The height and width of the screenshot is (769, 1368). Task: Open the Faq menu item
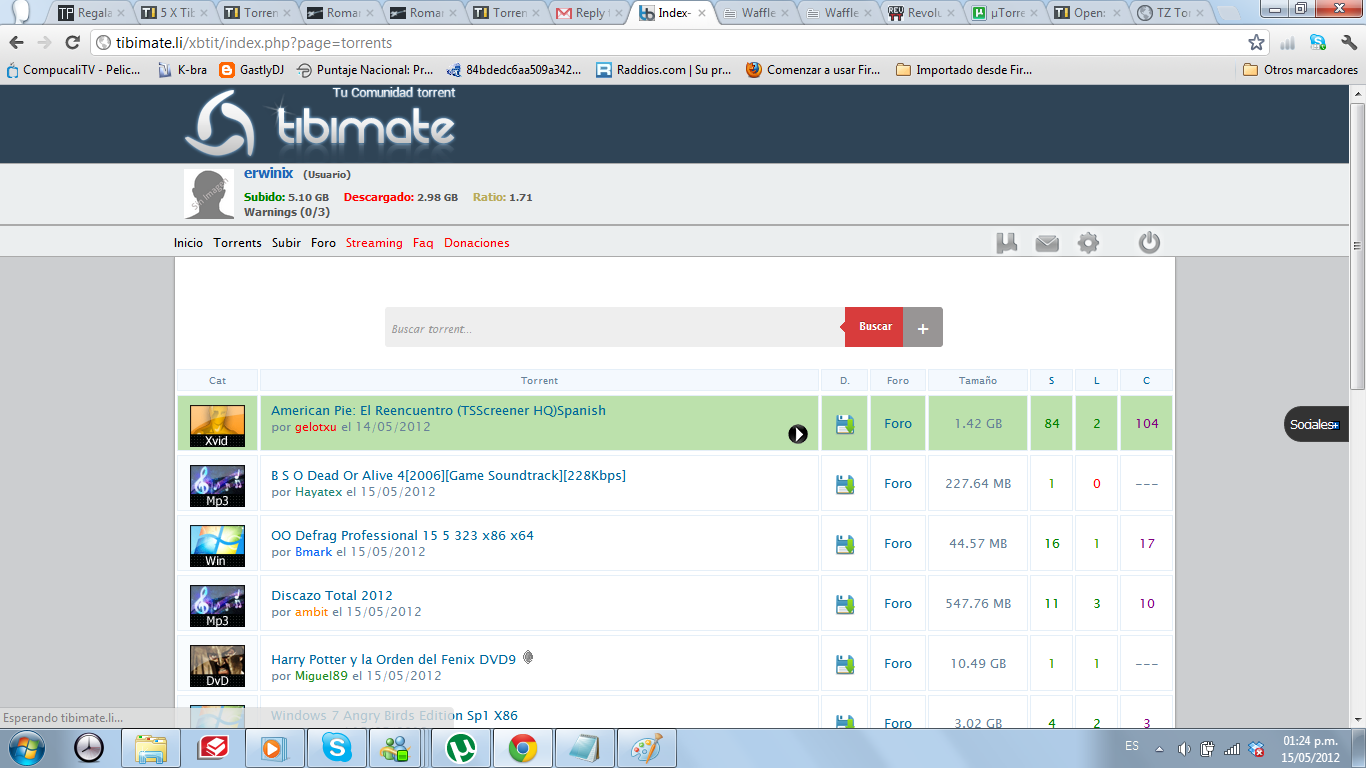coord(423,243)
